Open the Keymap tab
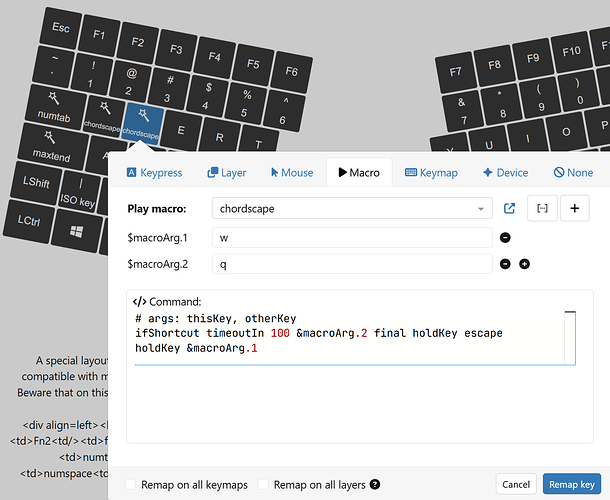The width and height of the screenshot is (610, 500). 431,172
